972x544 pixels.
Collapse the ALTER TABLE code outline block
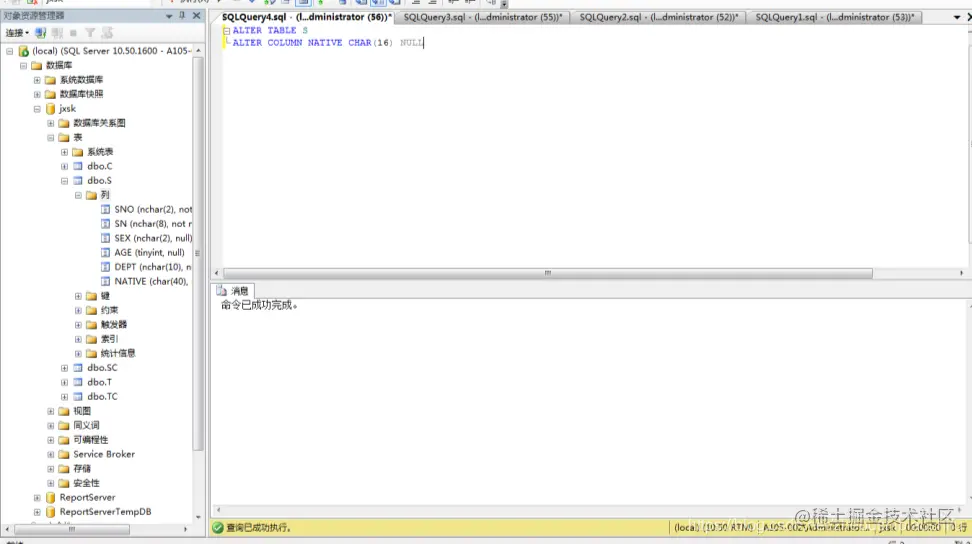[x=226, y=30]
